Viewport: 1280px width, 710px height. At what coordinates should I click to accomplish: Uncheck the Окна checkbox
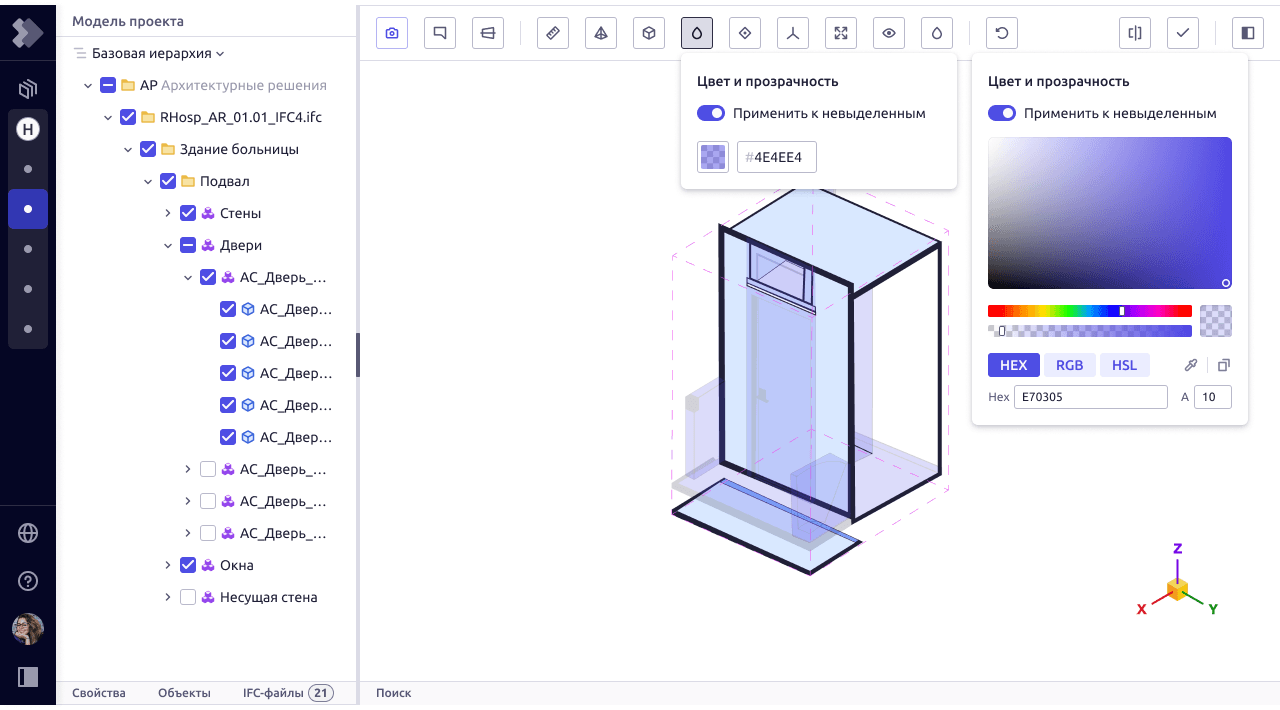[188, 565]
